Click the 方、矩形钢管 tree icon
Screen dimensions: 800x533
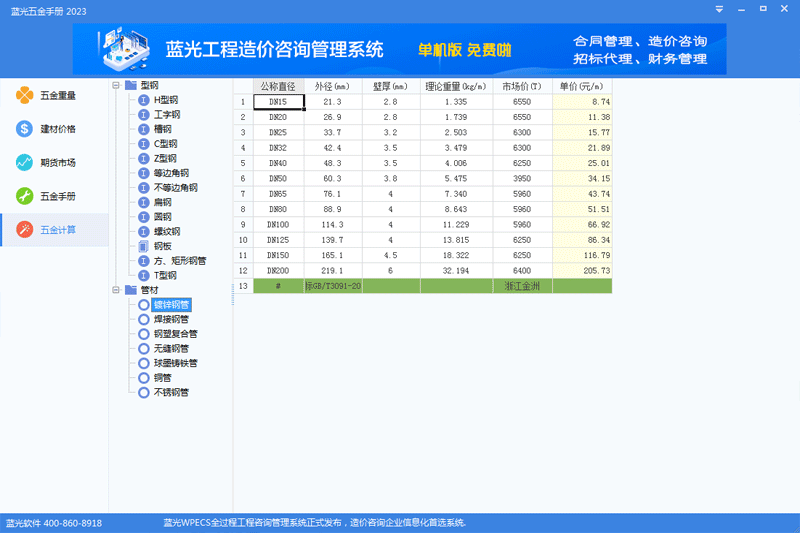[144, 261]
